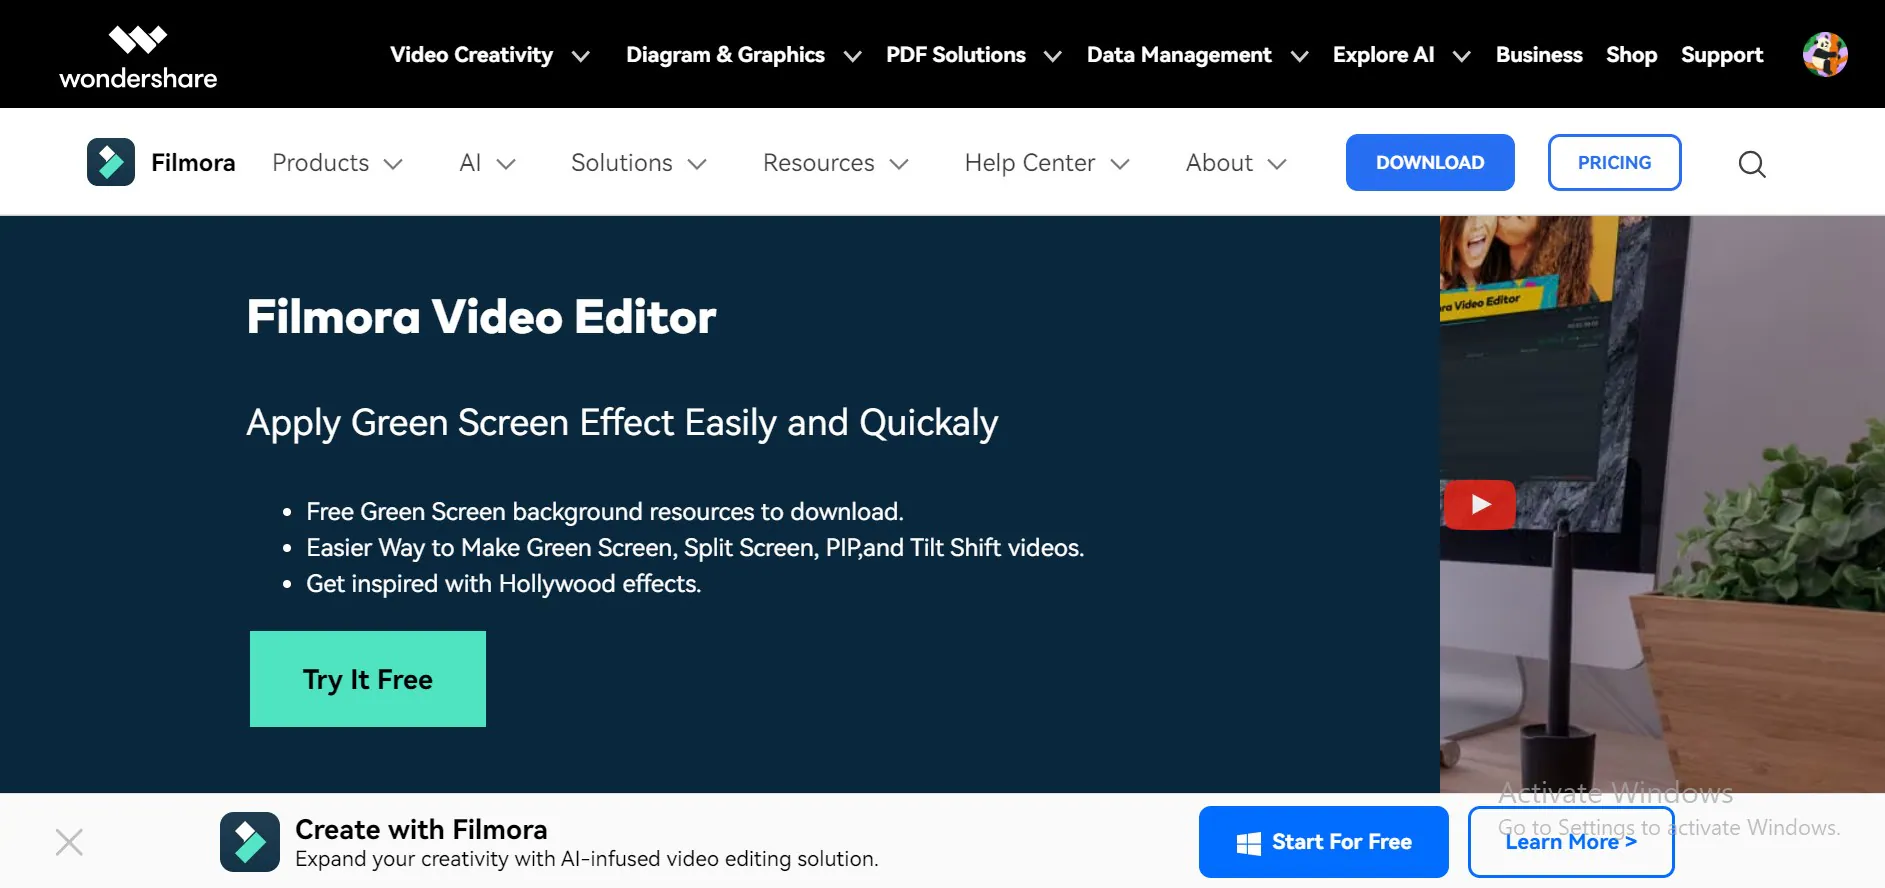Click the PRICING button
The height and width of the screenshot is (888, 1885).
coord(1614,162)
